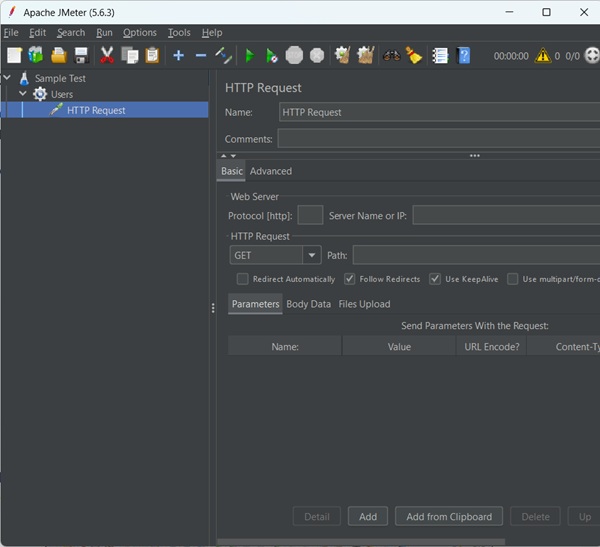Clear results with the gear broom icon

[342, 56]
